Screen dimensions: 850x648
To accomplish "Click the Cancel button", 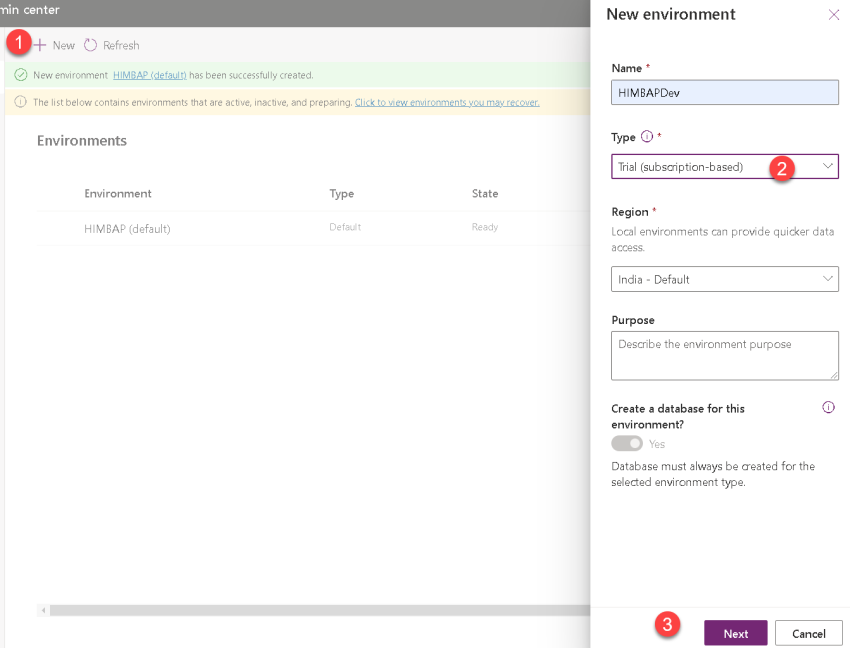I will tap(808, 633).
